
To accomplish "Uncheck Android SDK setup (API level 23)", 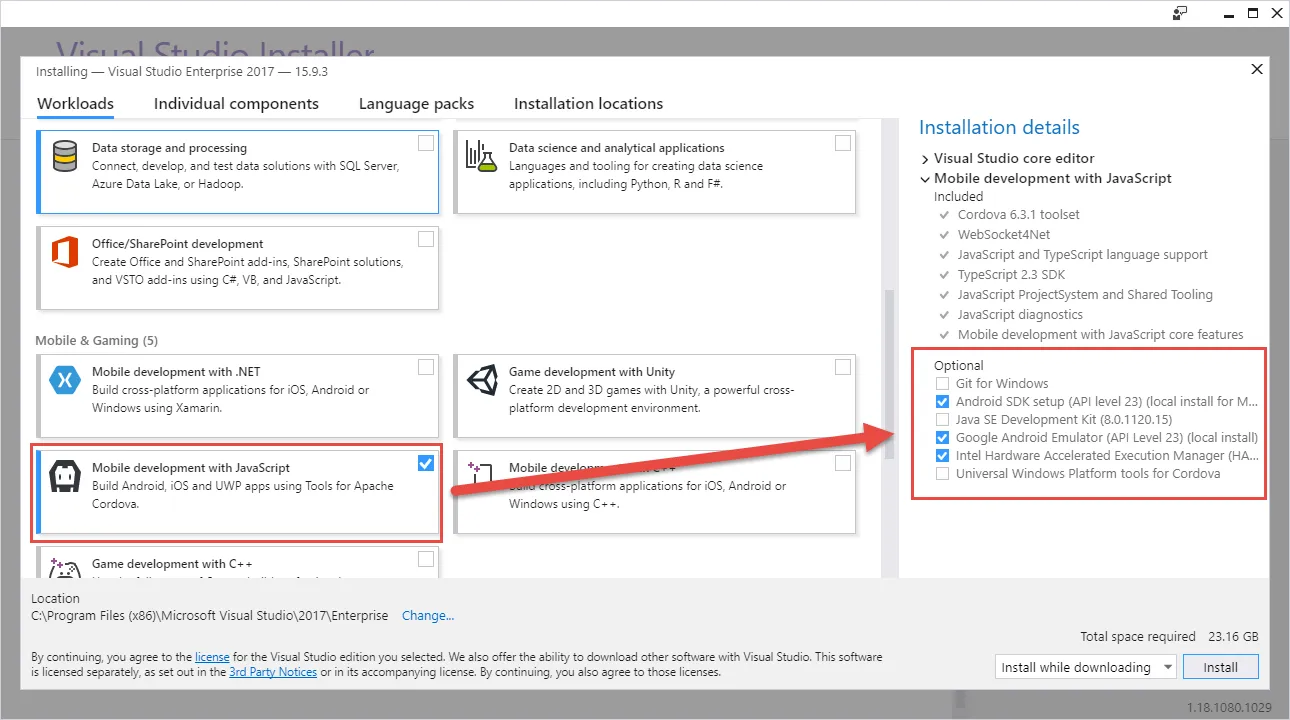I will coord(942,402).
